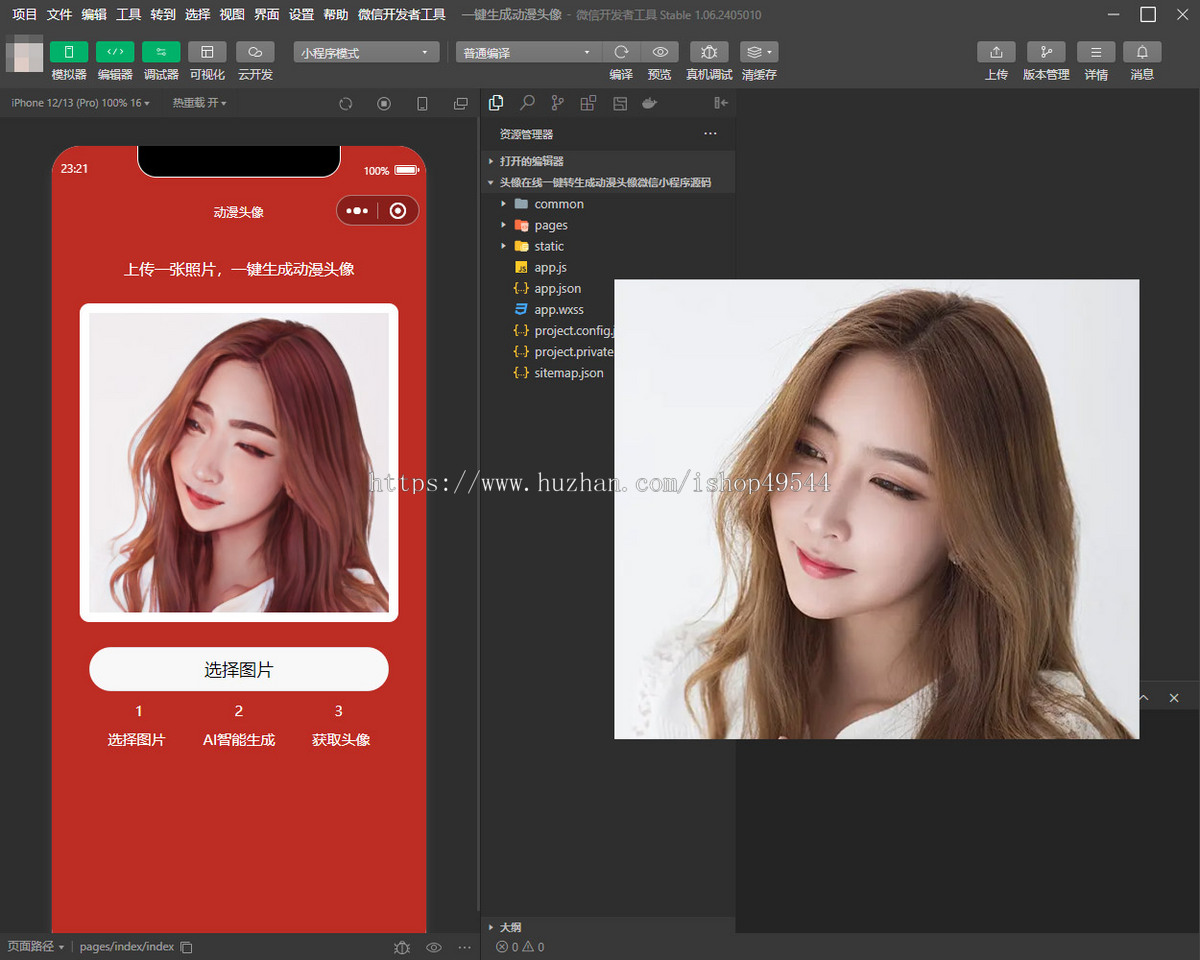1200x960 pixels.
Task: Click the Preview (预览) eye icon
Action: tap(660, 52)
